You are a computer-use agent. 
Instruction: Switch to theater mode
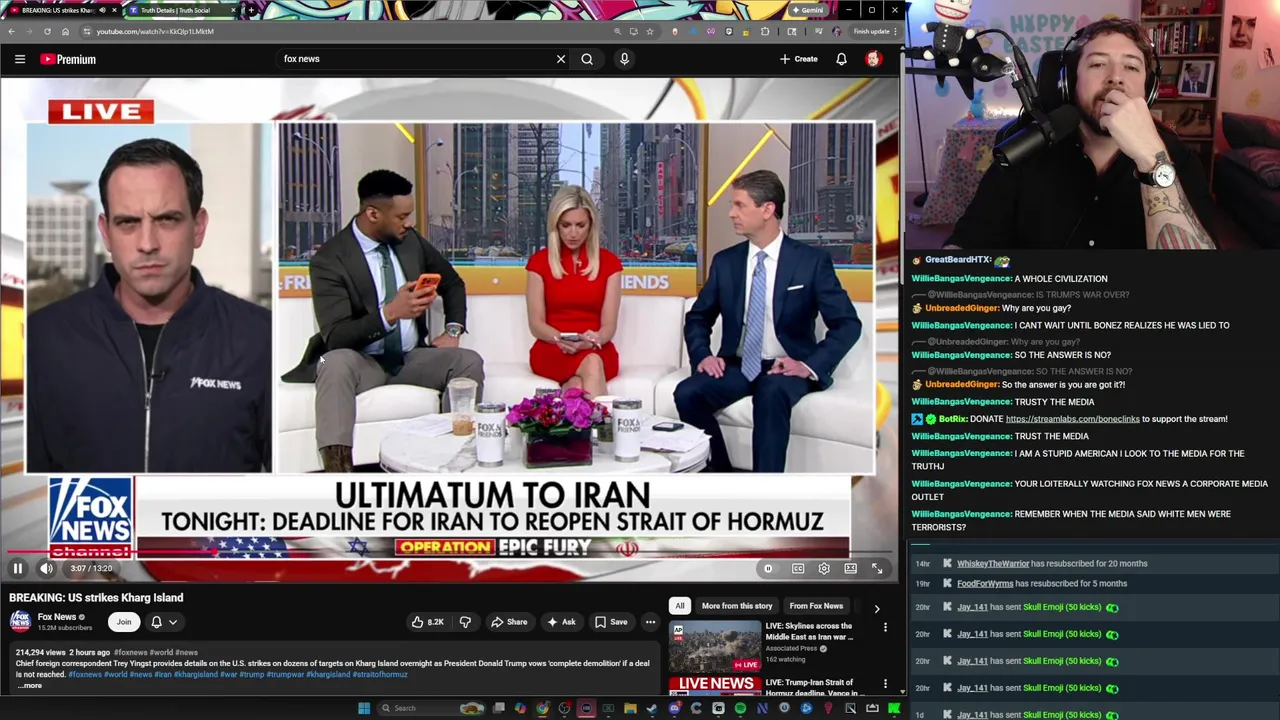click(x=850, y=568)
